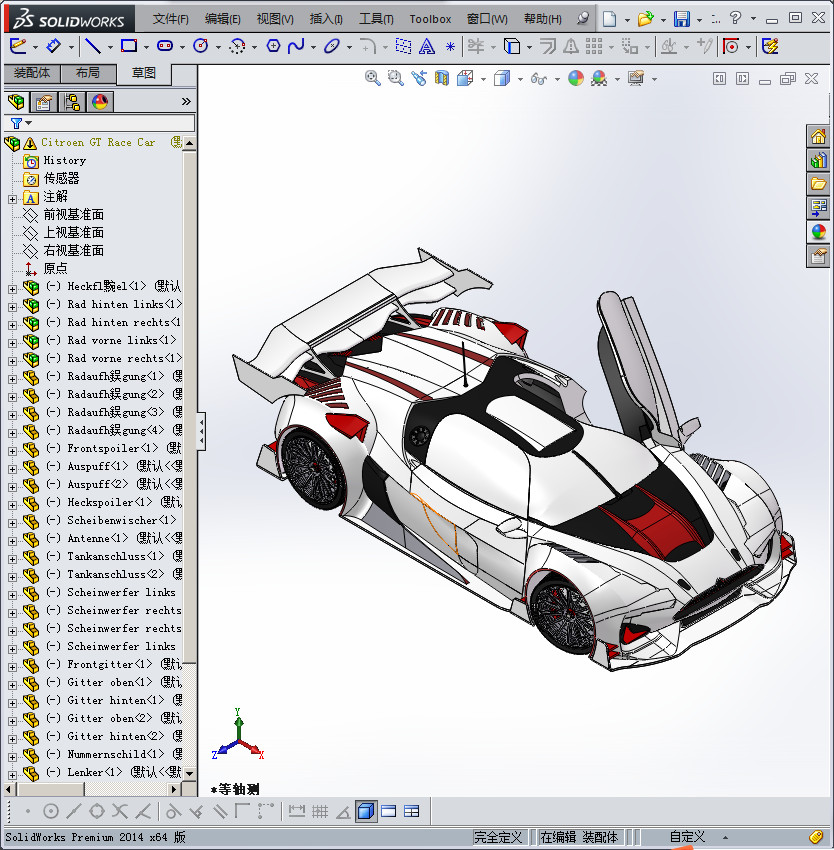Viewport: 834px width, 850px height.
Task: Expand the Rad hinten links<1> component
Action: tap(12, 305)
